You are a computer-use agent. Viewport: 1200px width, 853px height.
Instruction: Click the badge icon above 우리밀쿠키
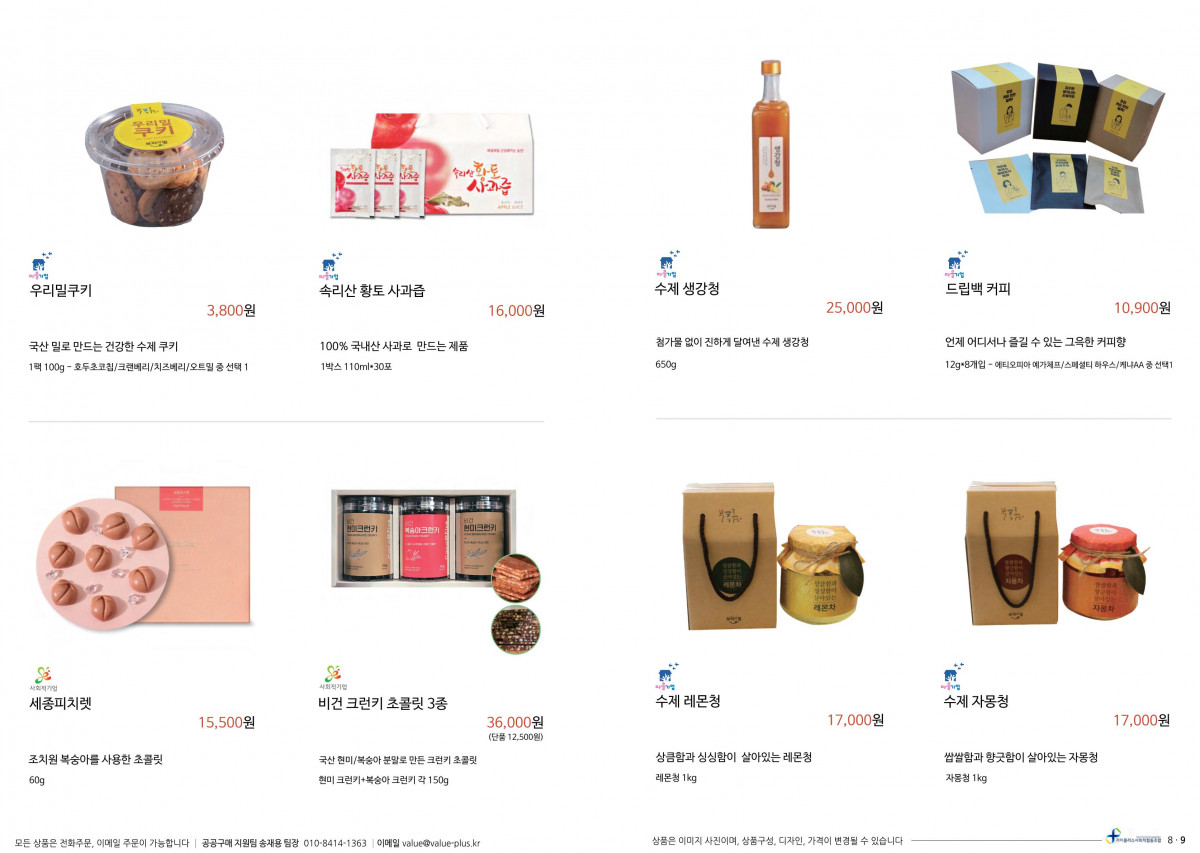pos(41,266)
